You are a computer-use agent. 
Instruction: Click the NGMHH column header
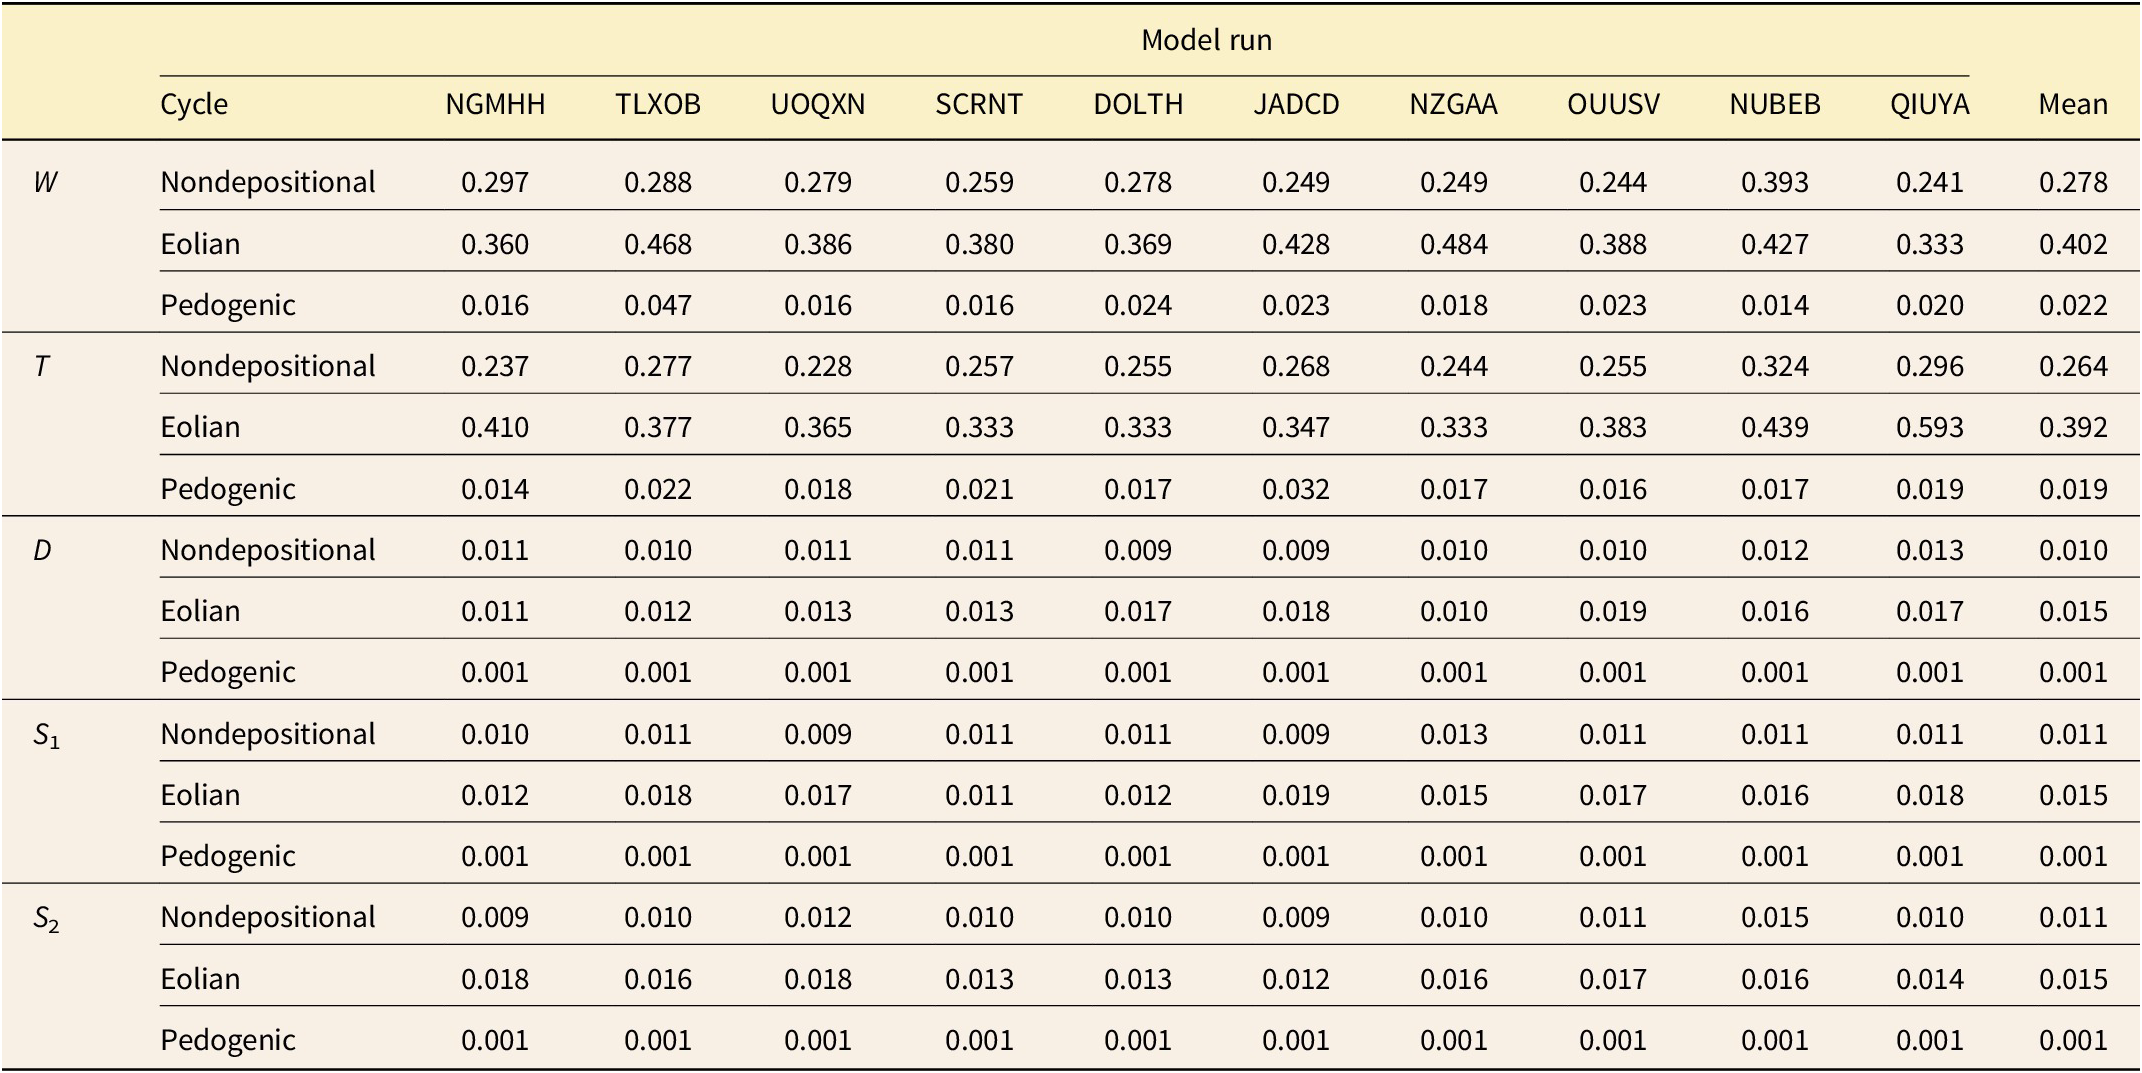[x=495, y=104]
